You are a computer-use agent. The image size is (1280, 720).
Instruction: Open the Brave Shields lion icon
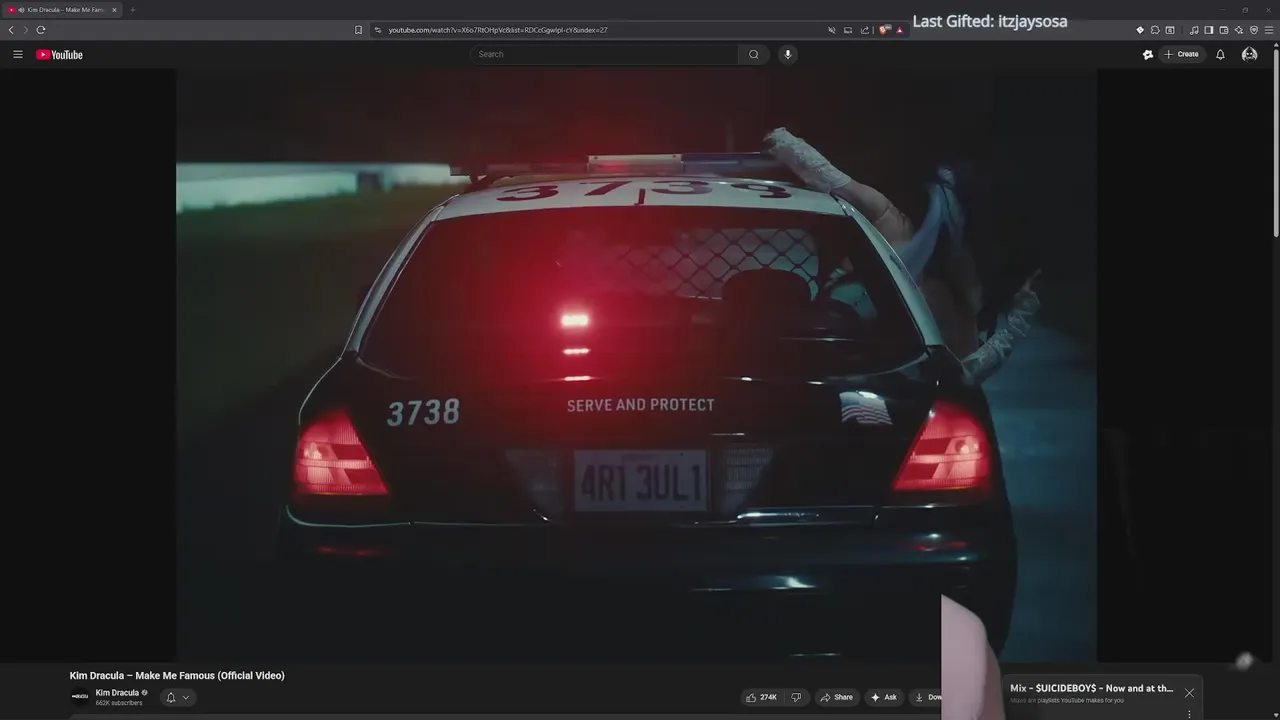point(885,30)
